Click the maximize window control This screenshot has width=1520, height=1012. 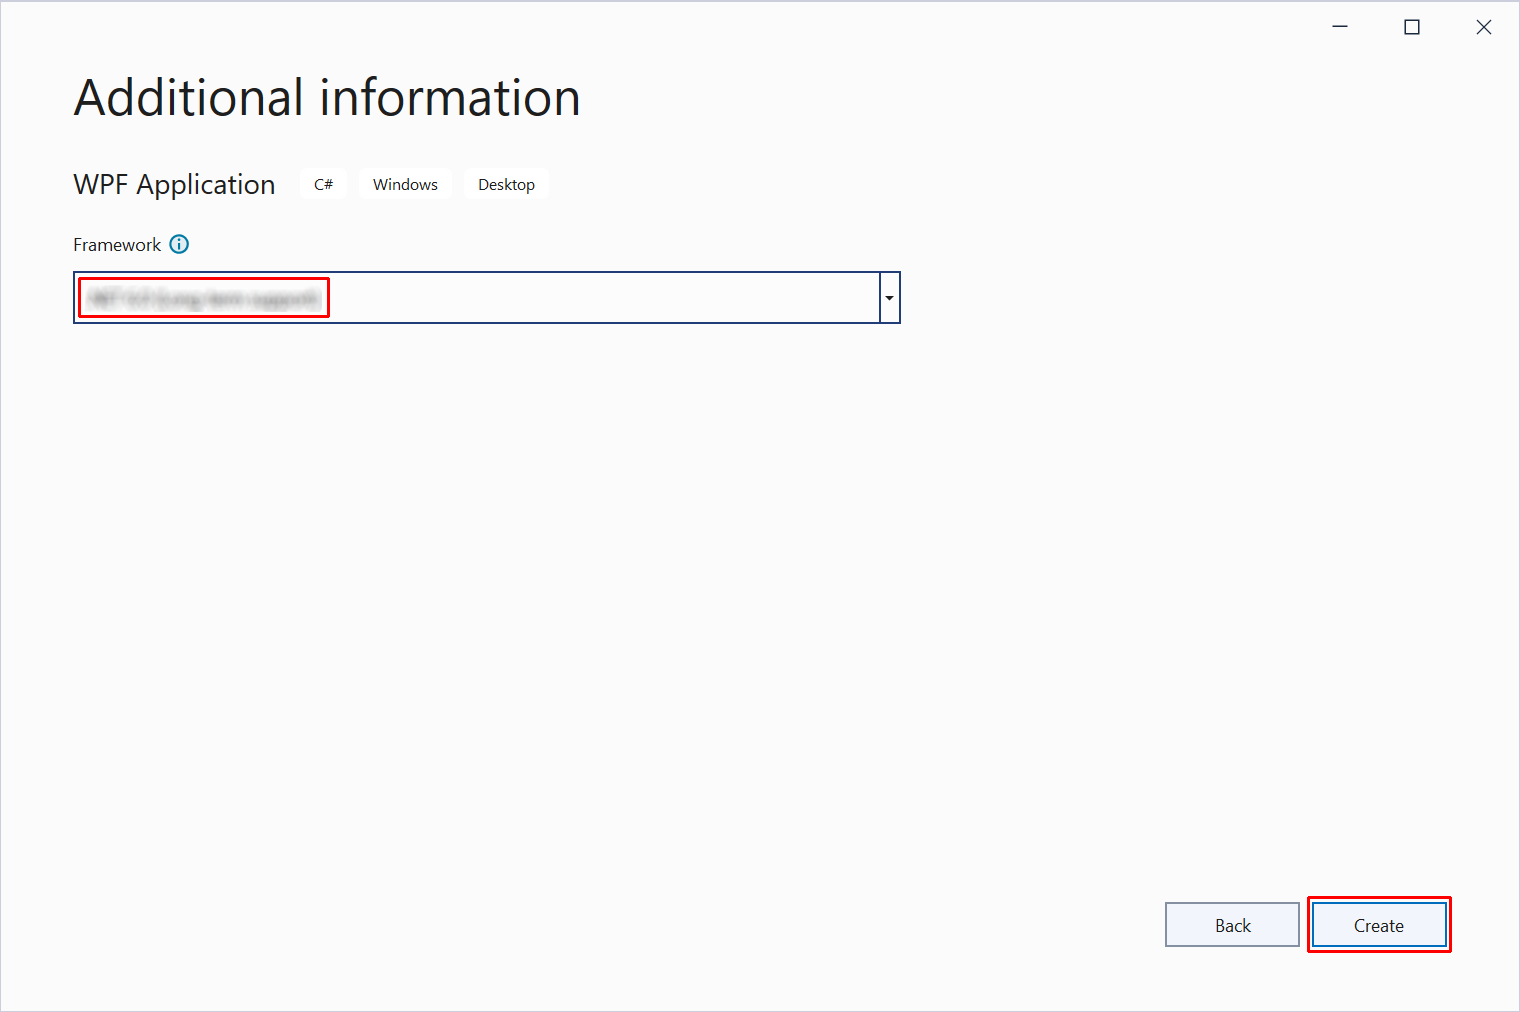click(x=1412, y=27)
